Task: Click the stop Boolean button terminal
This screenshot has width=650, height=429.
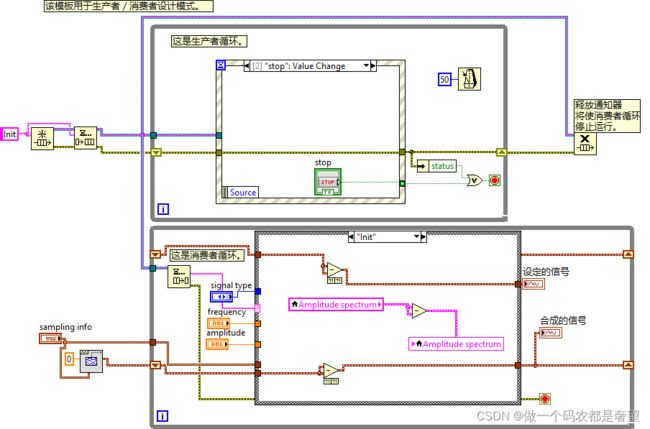Action: [x=328, y=182]
